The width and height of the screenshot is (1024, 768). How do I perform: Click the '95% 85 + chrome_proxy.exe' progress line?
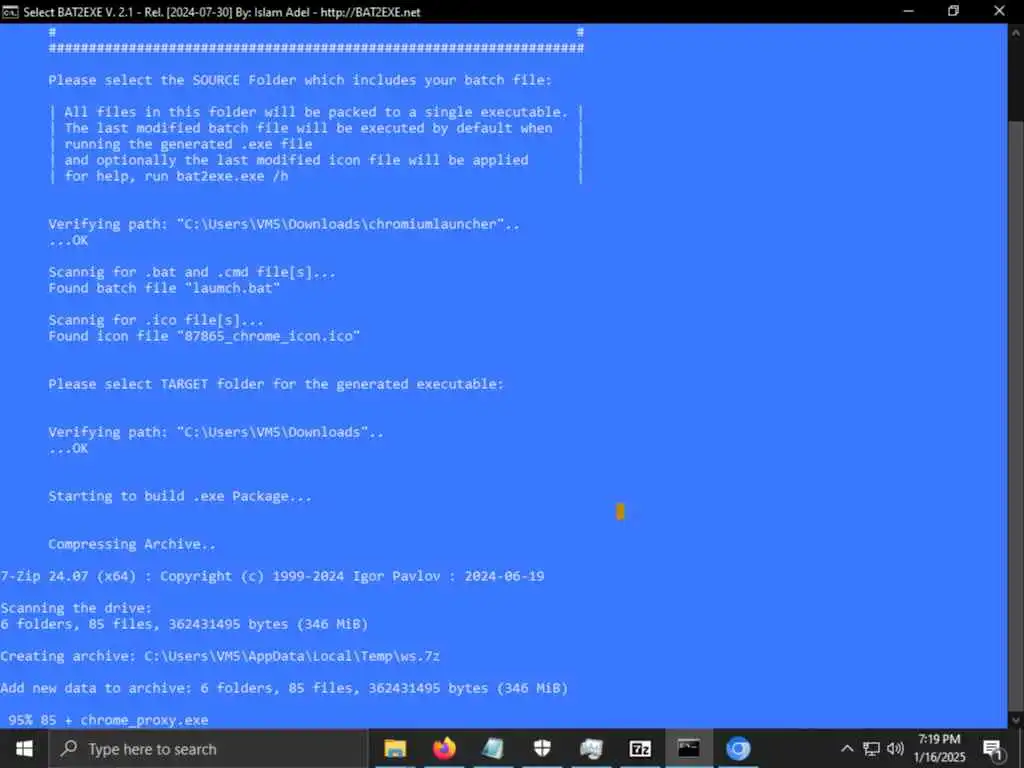tap(108, 720)
